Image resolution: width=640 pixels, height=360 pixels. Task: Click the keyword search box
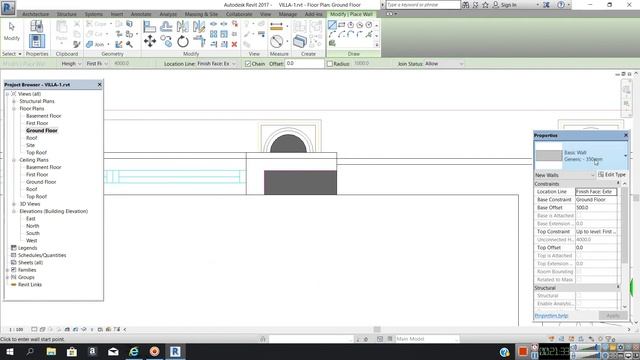click(422, 5)
